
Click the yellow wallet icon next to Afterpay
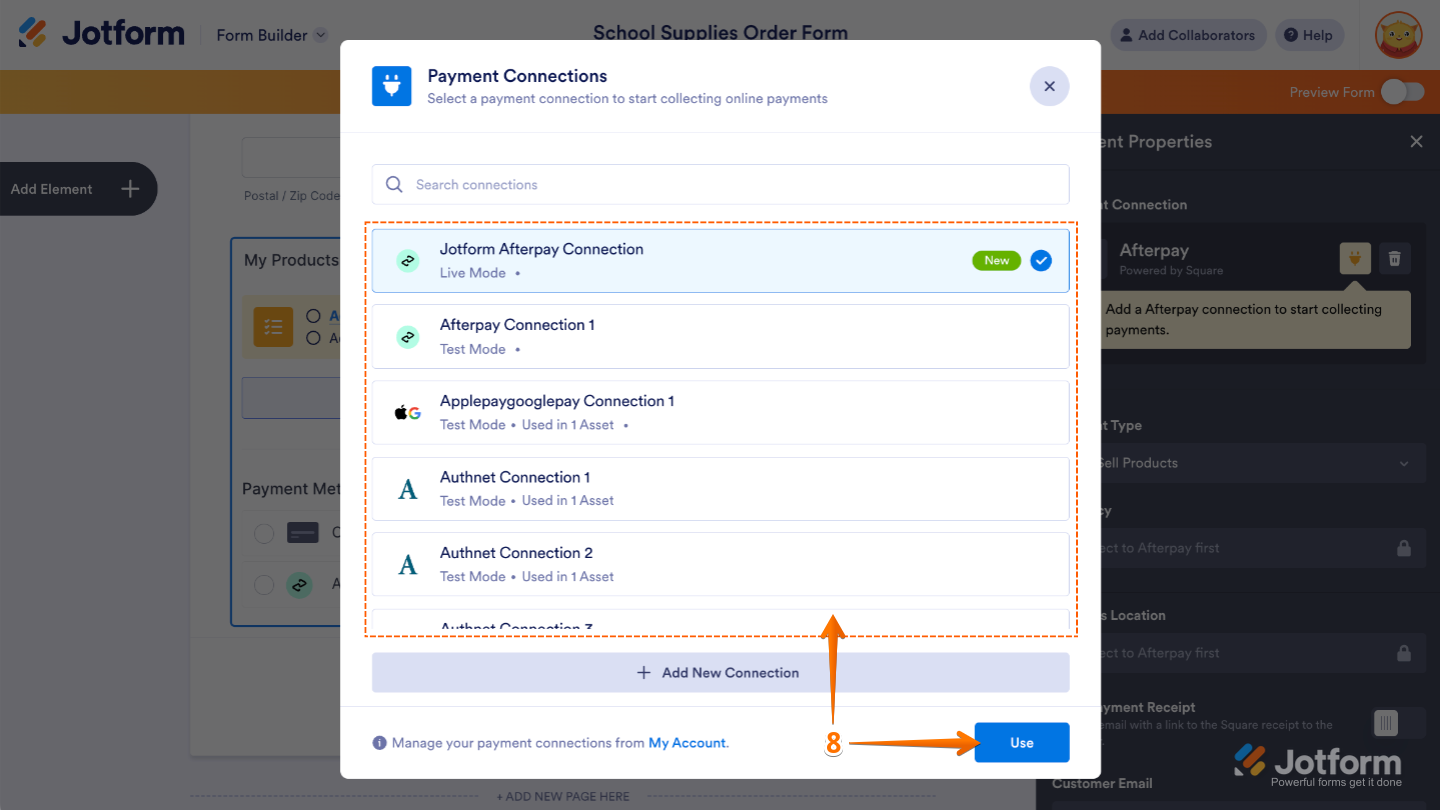pos(1355,258)
